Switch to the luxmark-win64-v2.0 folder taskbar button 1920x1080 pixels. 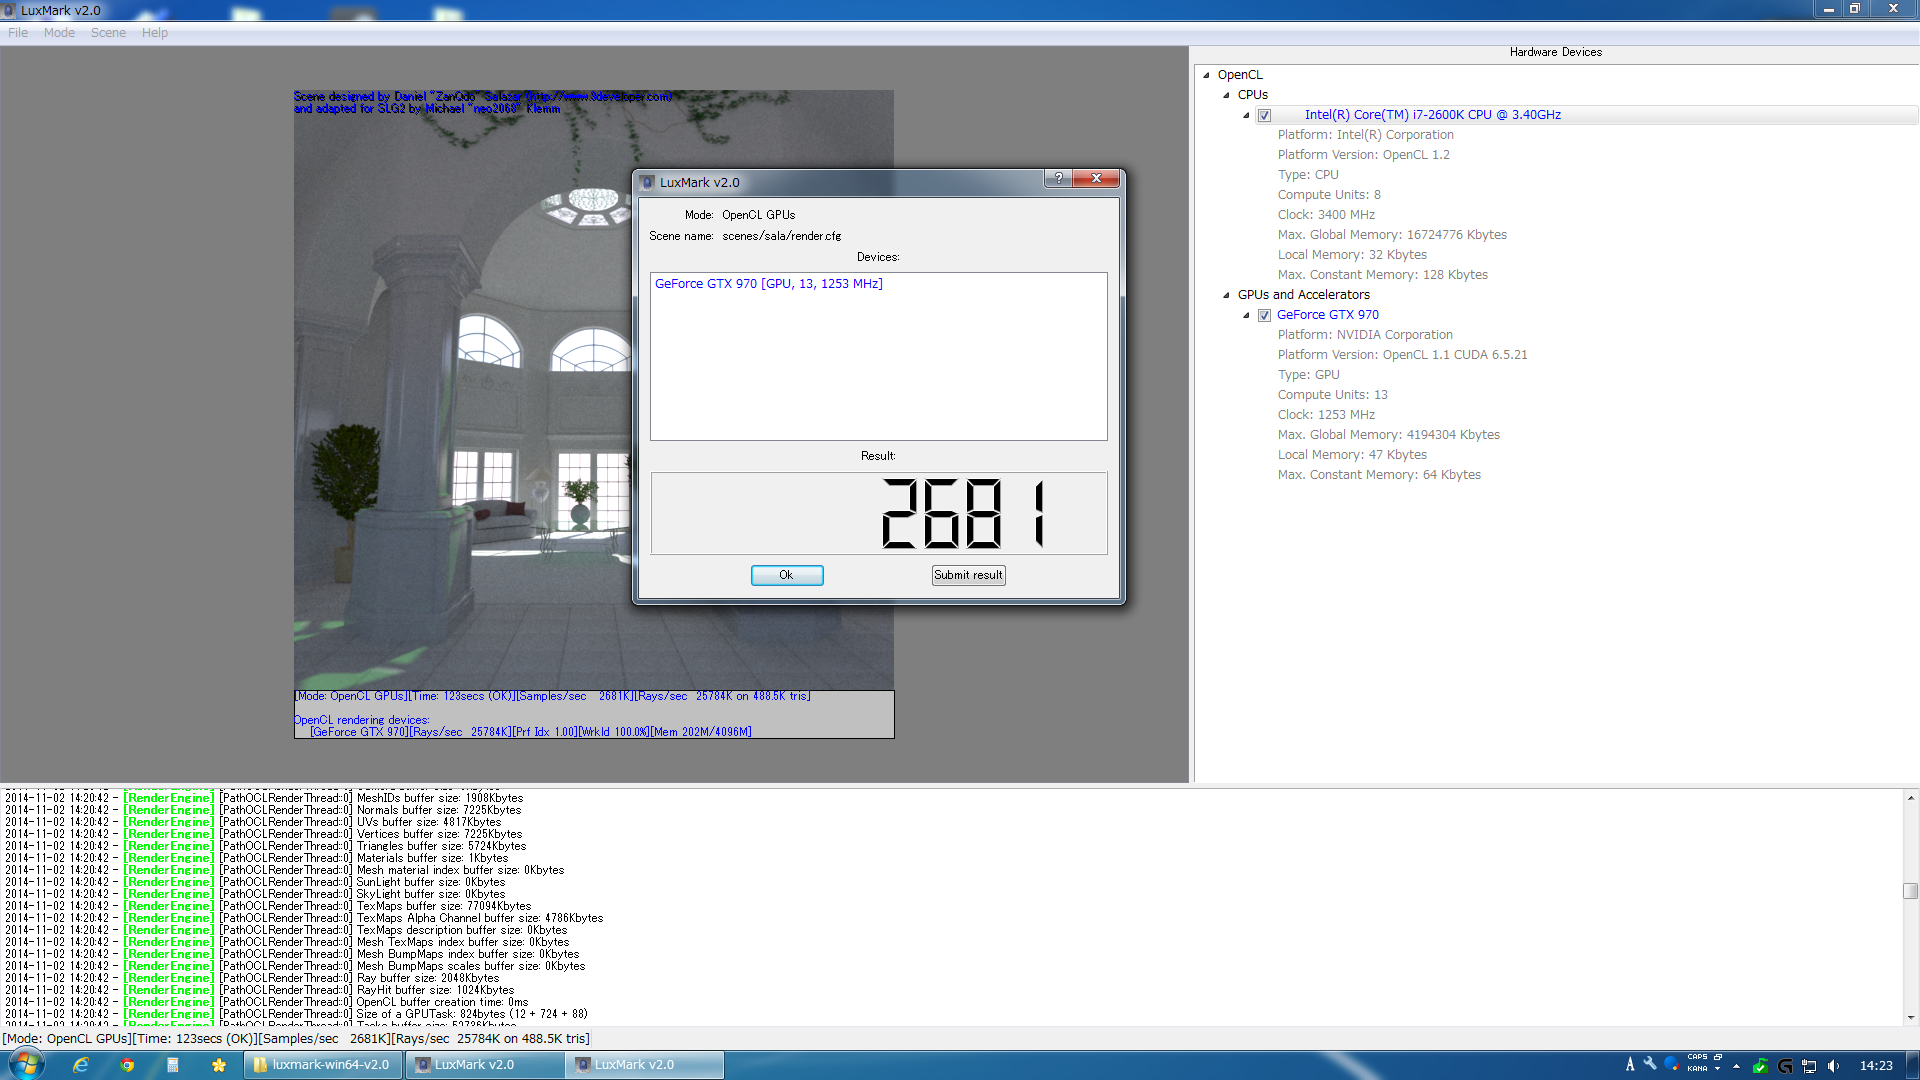[x=322, y=1065]
